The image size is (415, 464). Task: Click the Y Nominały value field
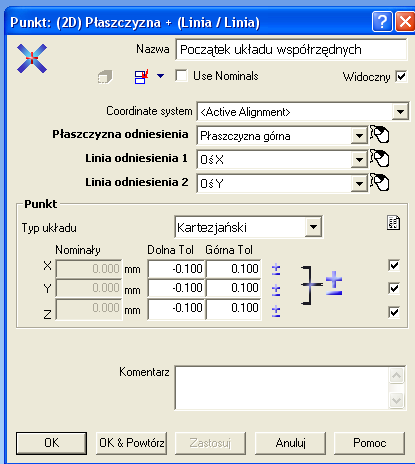[89, 288]
